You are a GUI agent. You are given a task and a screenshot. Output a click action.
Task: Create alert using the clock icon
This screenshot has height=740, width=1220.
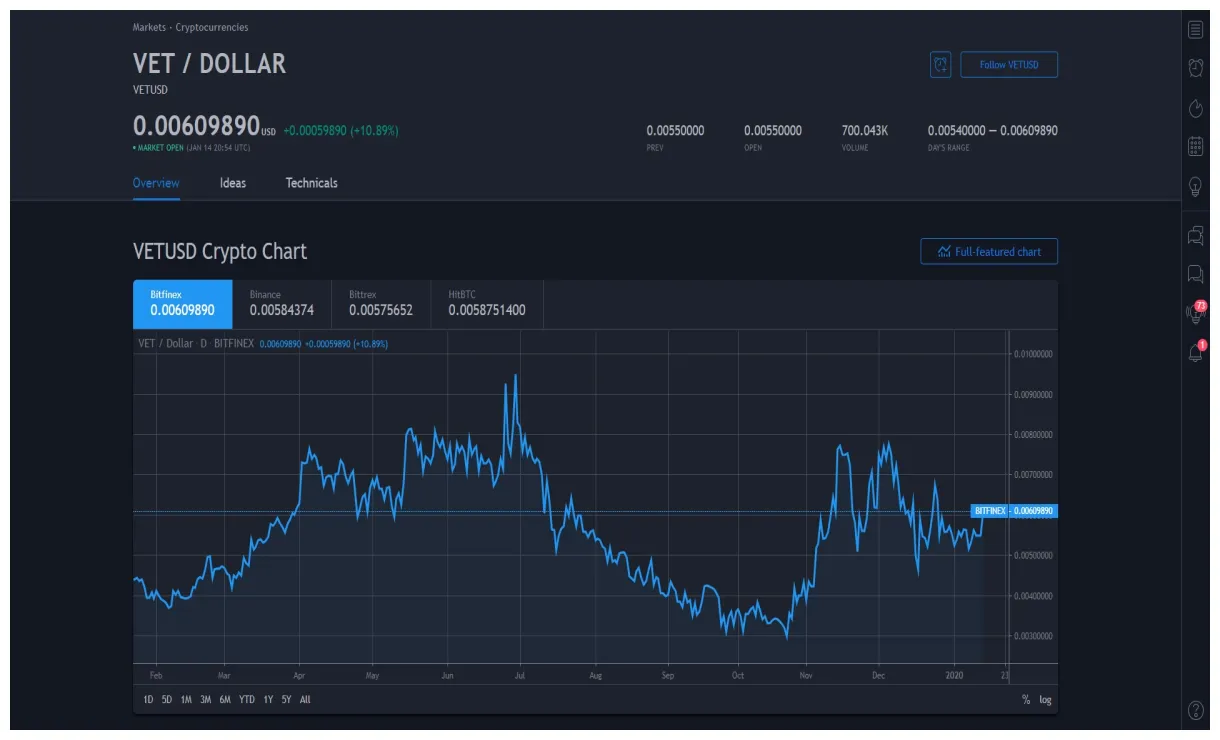pos(939,64)
